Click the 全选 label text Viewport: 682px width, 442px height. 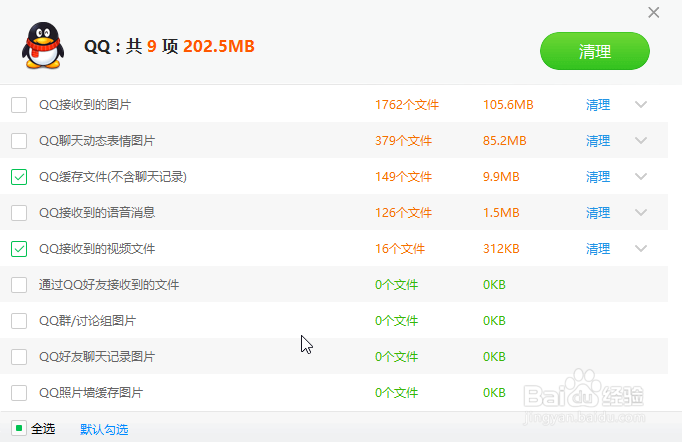tap(43, 429)
